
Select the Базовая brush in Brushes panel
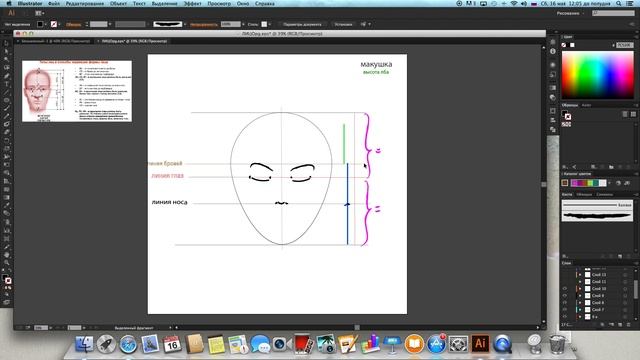pyautogui.click(x=597, y=204)
